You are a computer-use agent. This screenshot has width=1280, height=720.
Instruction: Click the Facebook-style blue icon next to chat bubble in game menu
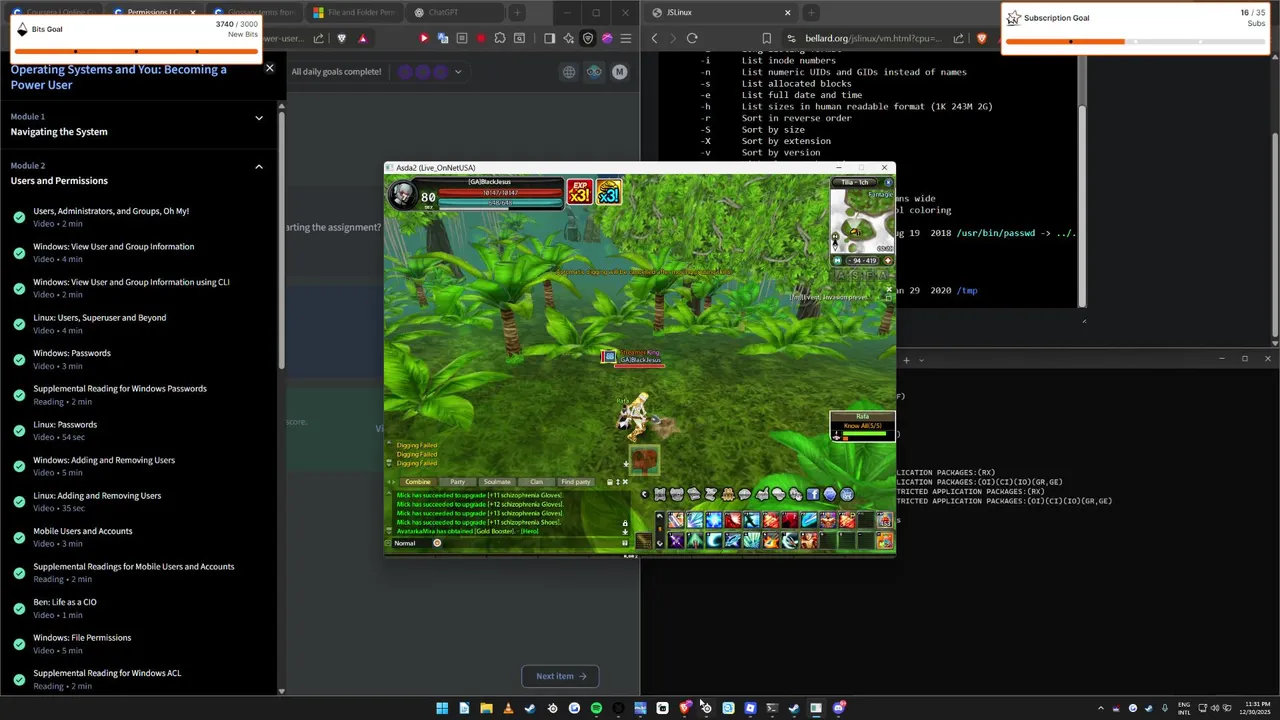813,494
